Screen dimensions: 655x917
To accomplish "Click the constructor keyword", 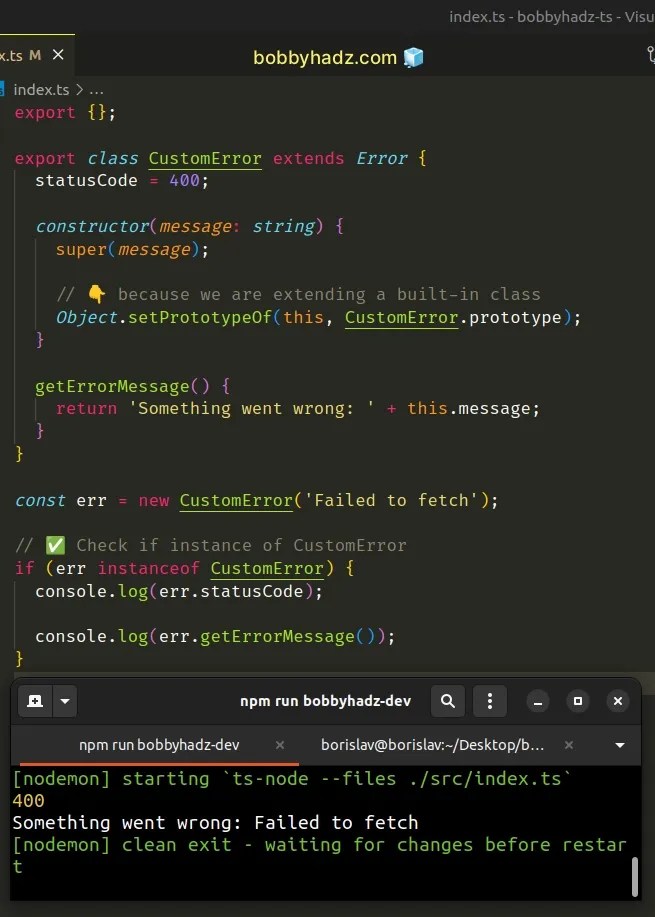I will coord(92,226).
